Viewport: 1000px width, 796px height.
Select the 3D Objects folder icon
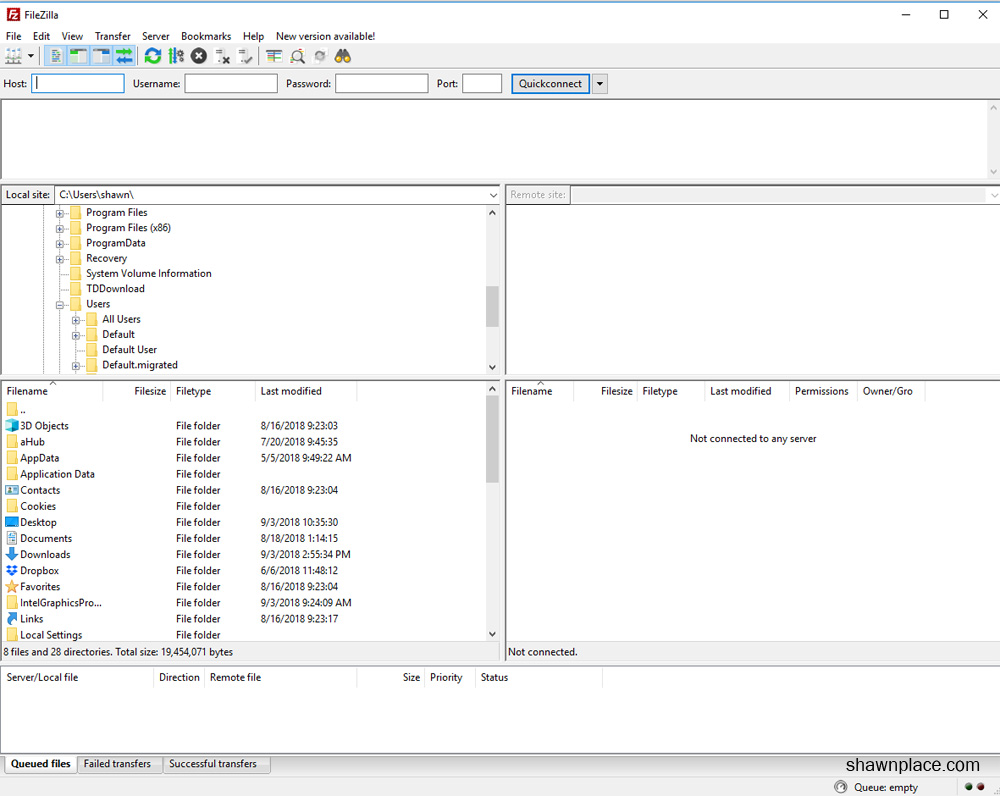click(x=12, y=425)
